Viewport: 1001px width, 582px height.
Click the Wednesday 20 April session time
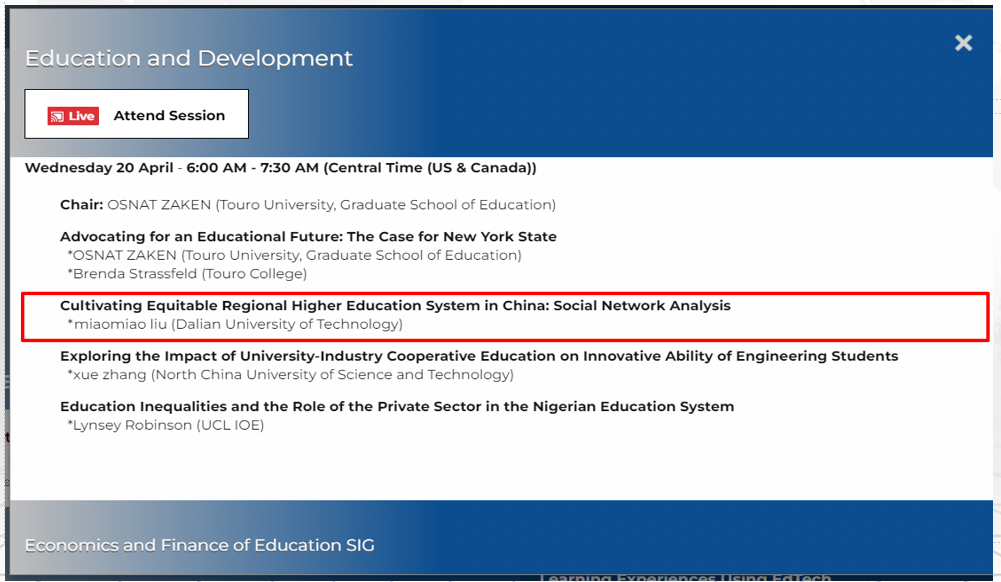click(x=98, y=168)
